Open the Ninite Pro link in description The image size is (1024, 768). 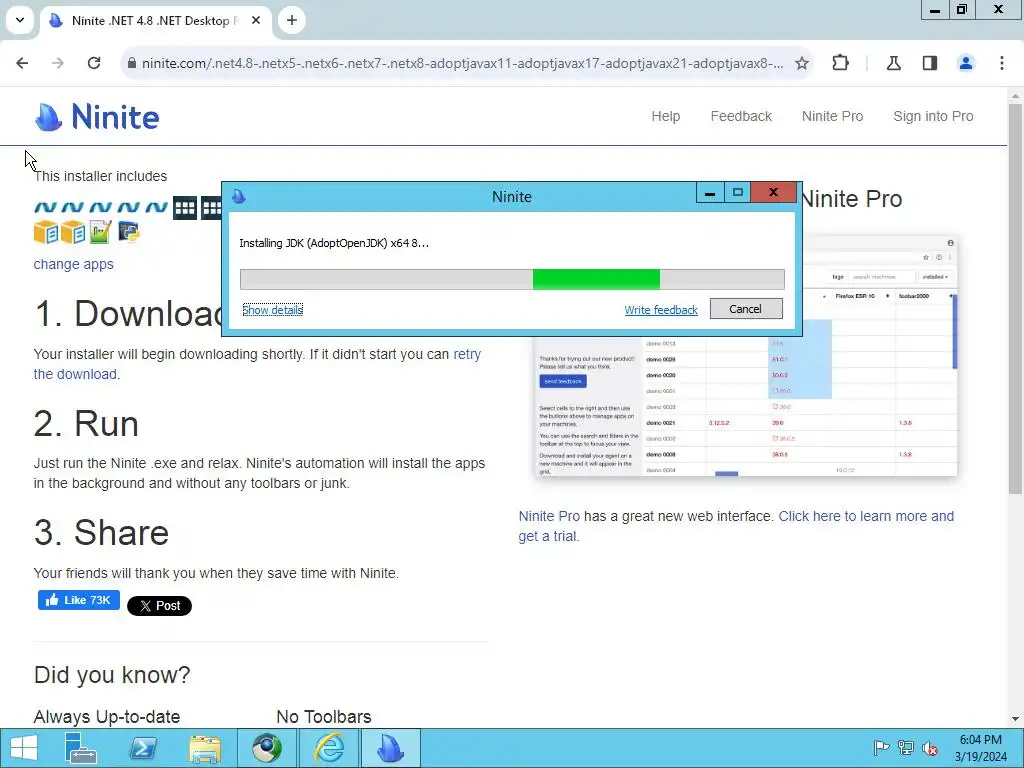coord(549,517)
